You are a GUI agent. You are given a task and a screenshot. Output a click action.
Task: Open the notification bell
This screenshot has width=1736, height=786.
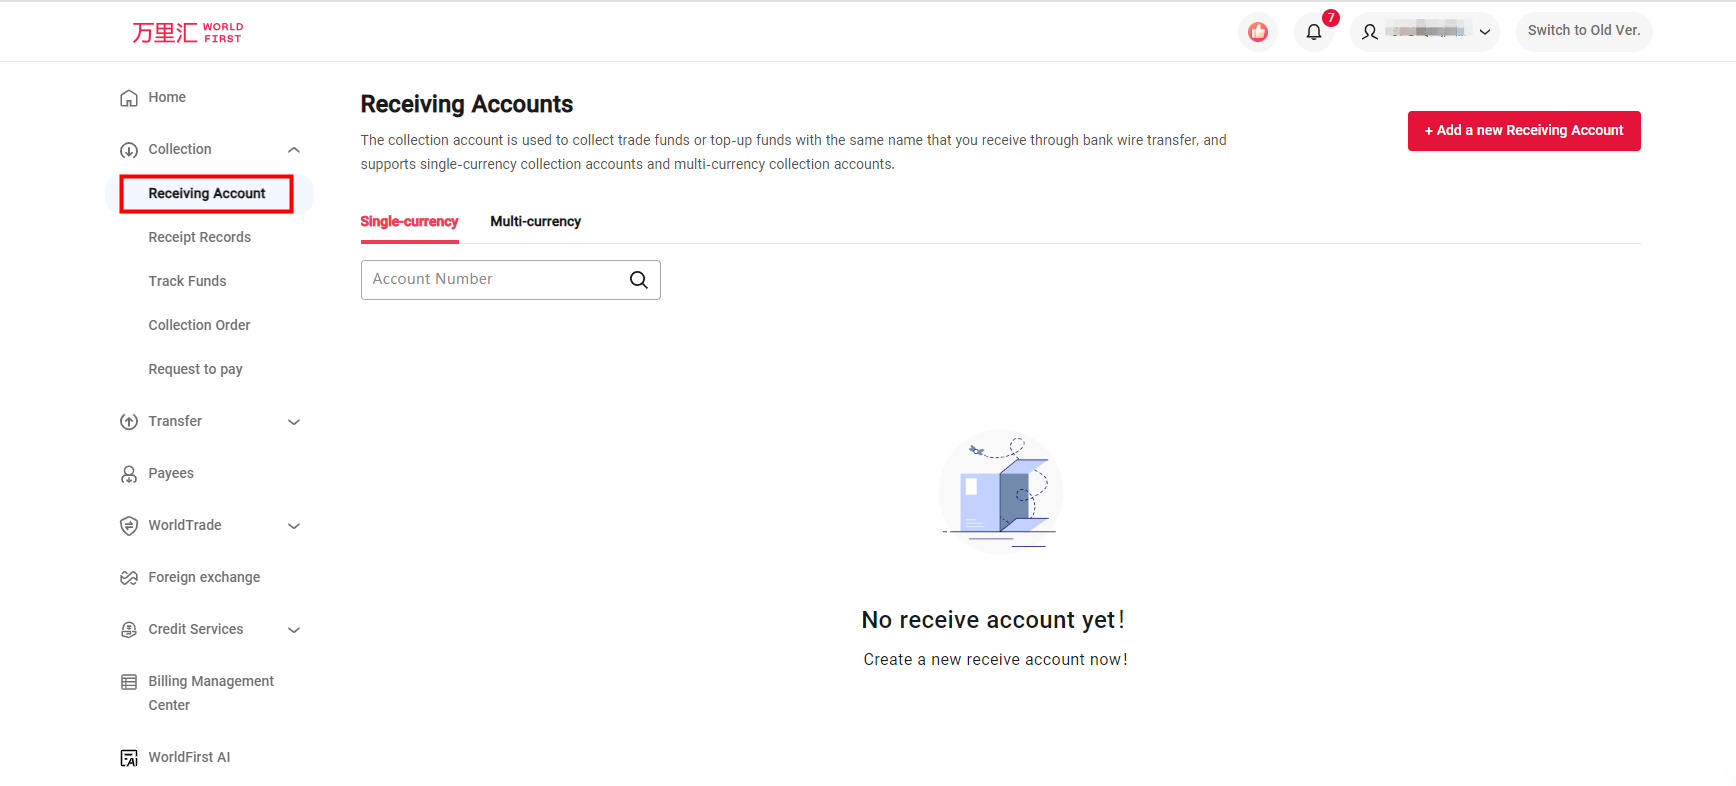(x=1314, y=32)
